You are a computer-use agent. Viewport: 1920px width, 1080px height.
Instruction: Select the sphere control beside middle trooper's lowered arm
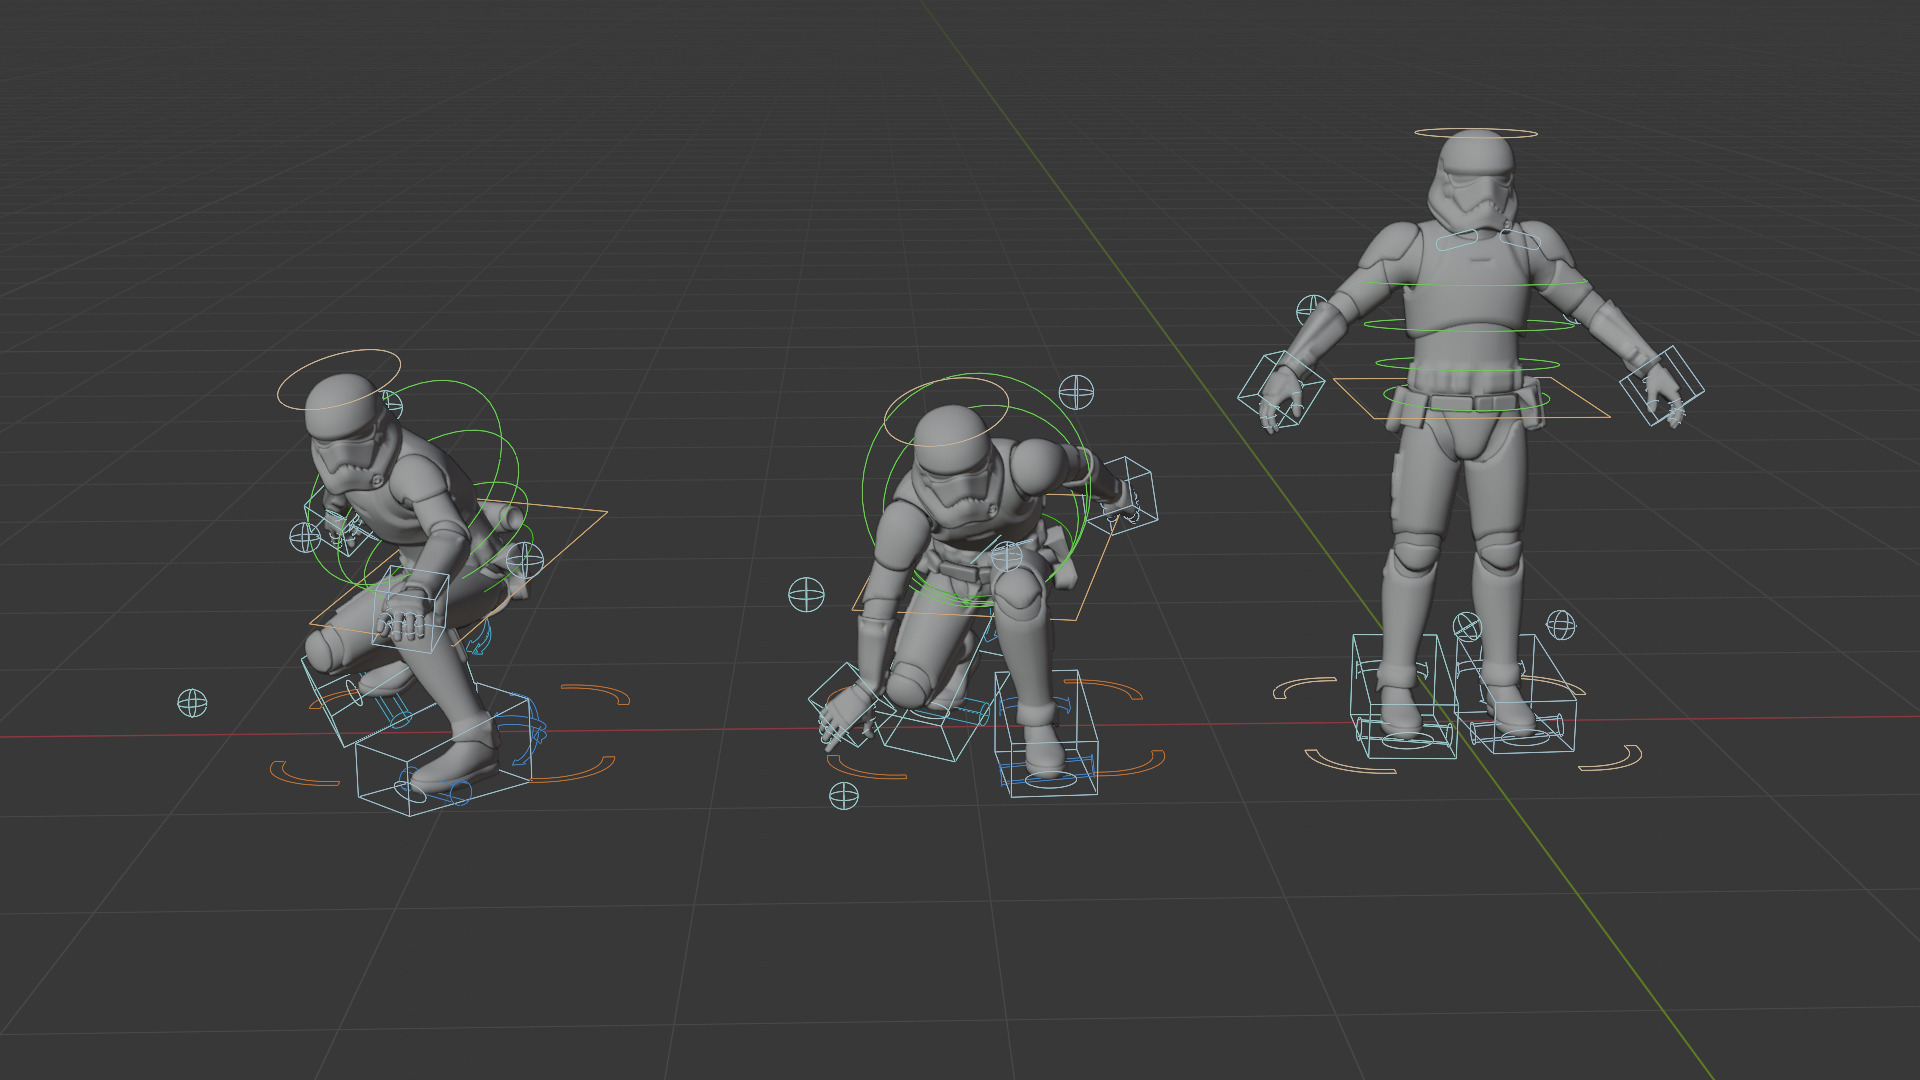coord(806,594)
